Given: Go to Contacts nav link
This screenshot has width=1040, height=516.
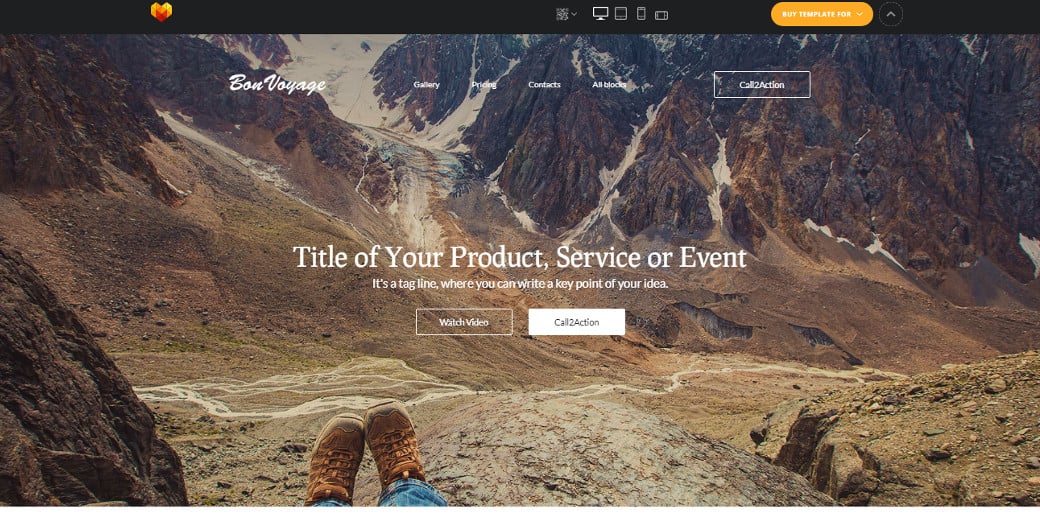Looking at the screenshot, I should 545,85.
